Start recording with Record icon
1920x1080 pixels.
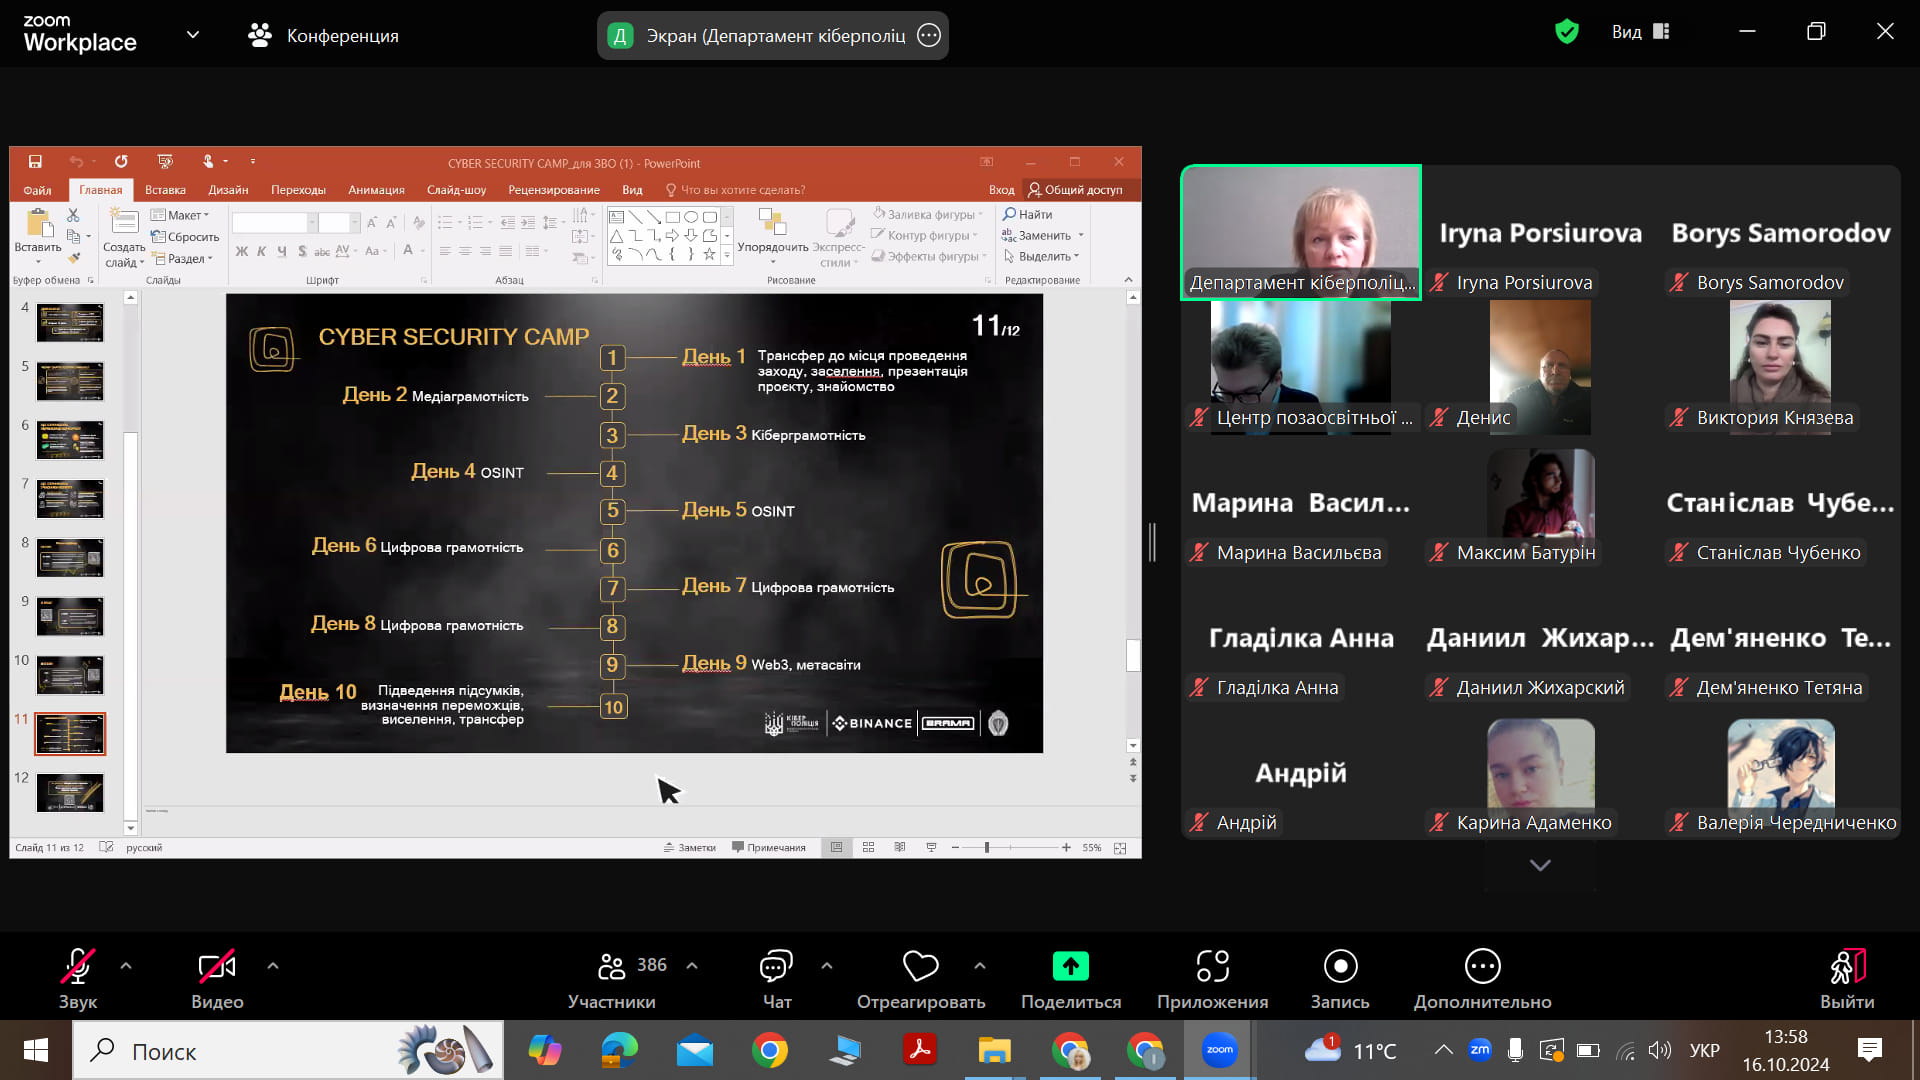coord(1340,966)
